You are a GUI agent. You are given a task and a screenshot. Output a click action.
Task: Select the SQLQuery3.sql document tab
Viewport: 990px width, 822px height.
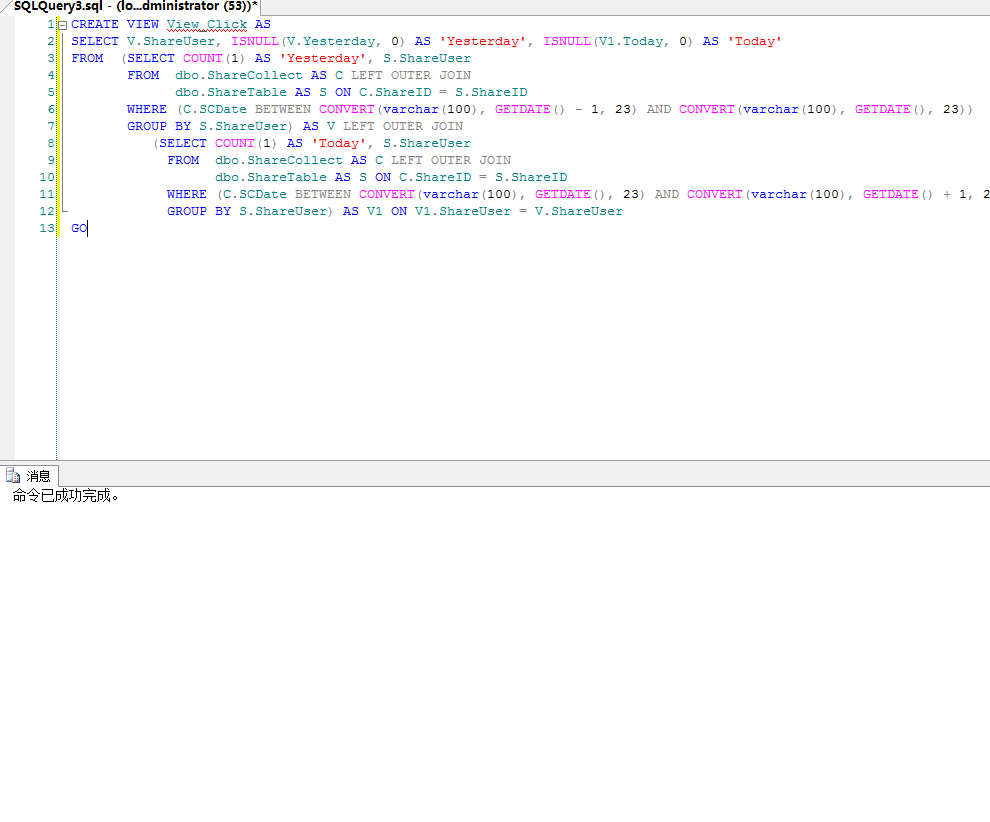135,6
